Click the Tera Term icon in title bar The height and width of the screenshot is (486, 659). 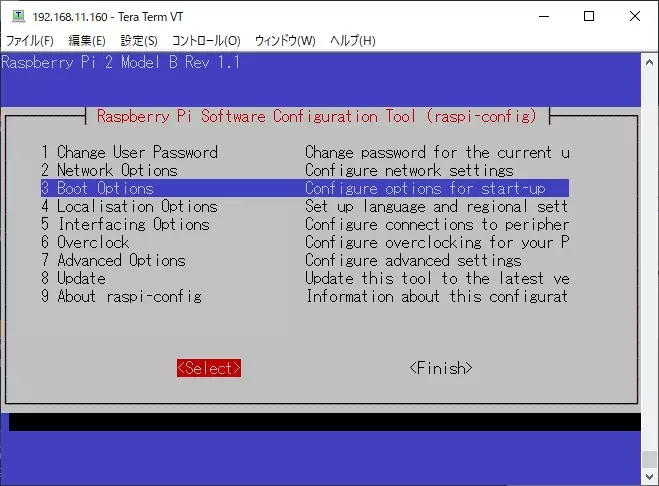(x=18, y=16)
